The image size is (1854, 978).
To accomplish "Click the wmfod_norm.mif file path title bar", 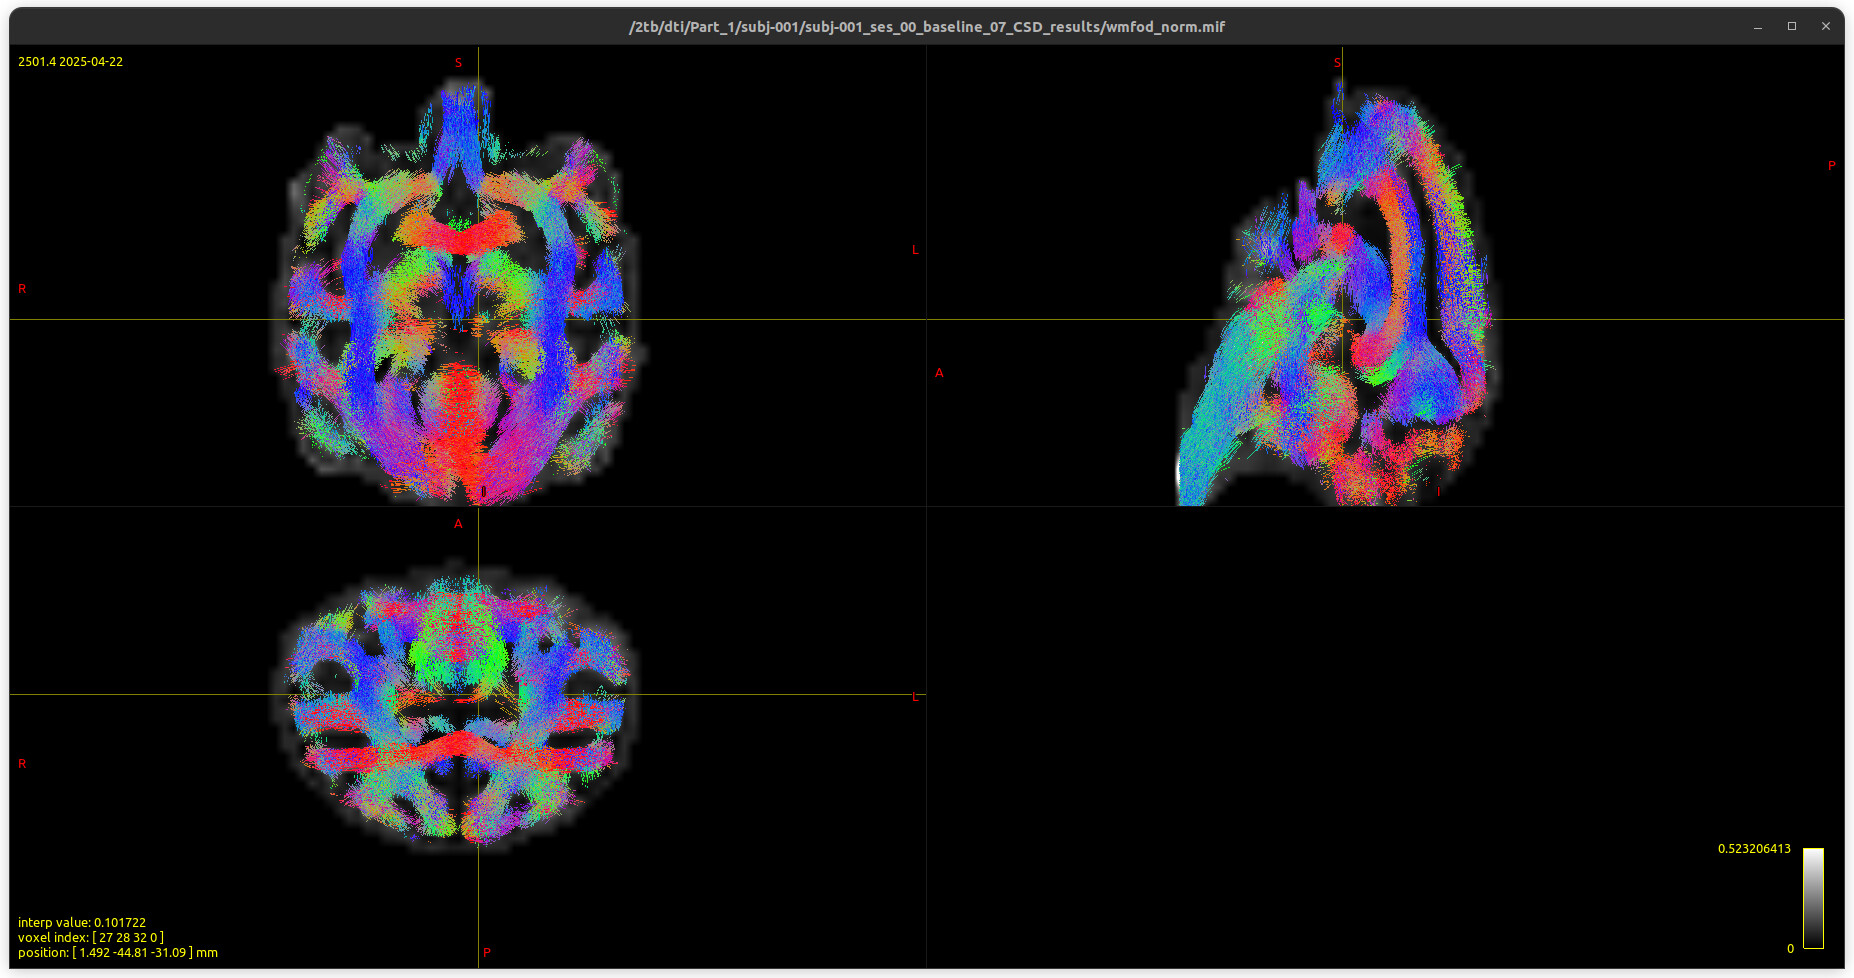I will pyautogui.click(x=926, y=27).
